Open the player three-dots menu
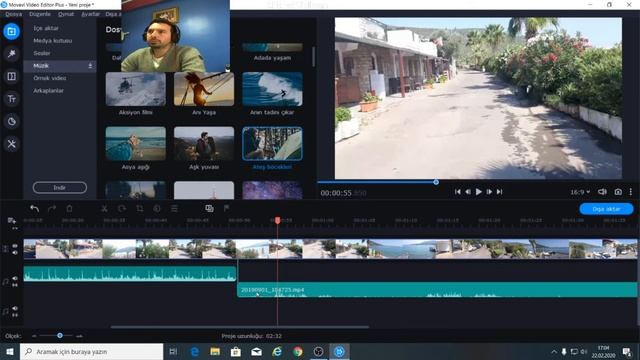Screen dimensions: 640x360 click(x=631, y=192)
